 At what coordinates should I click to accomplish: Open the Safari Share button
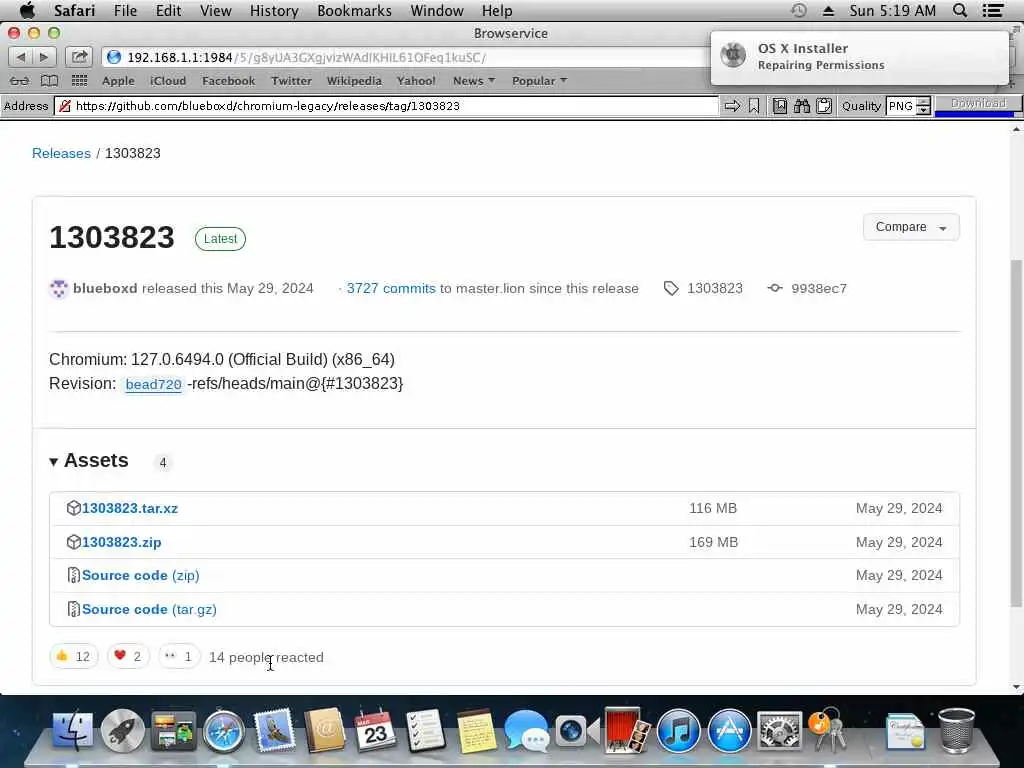coord(79,57)
